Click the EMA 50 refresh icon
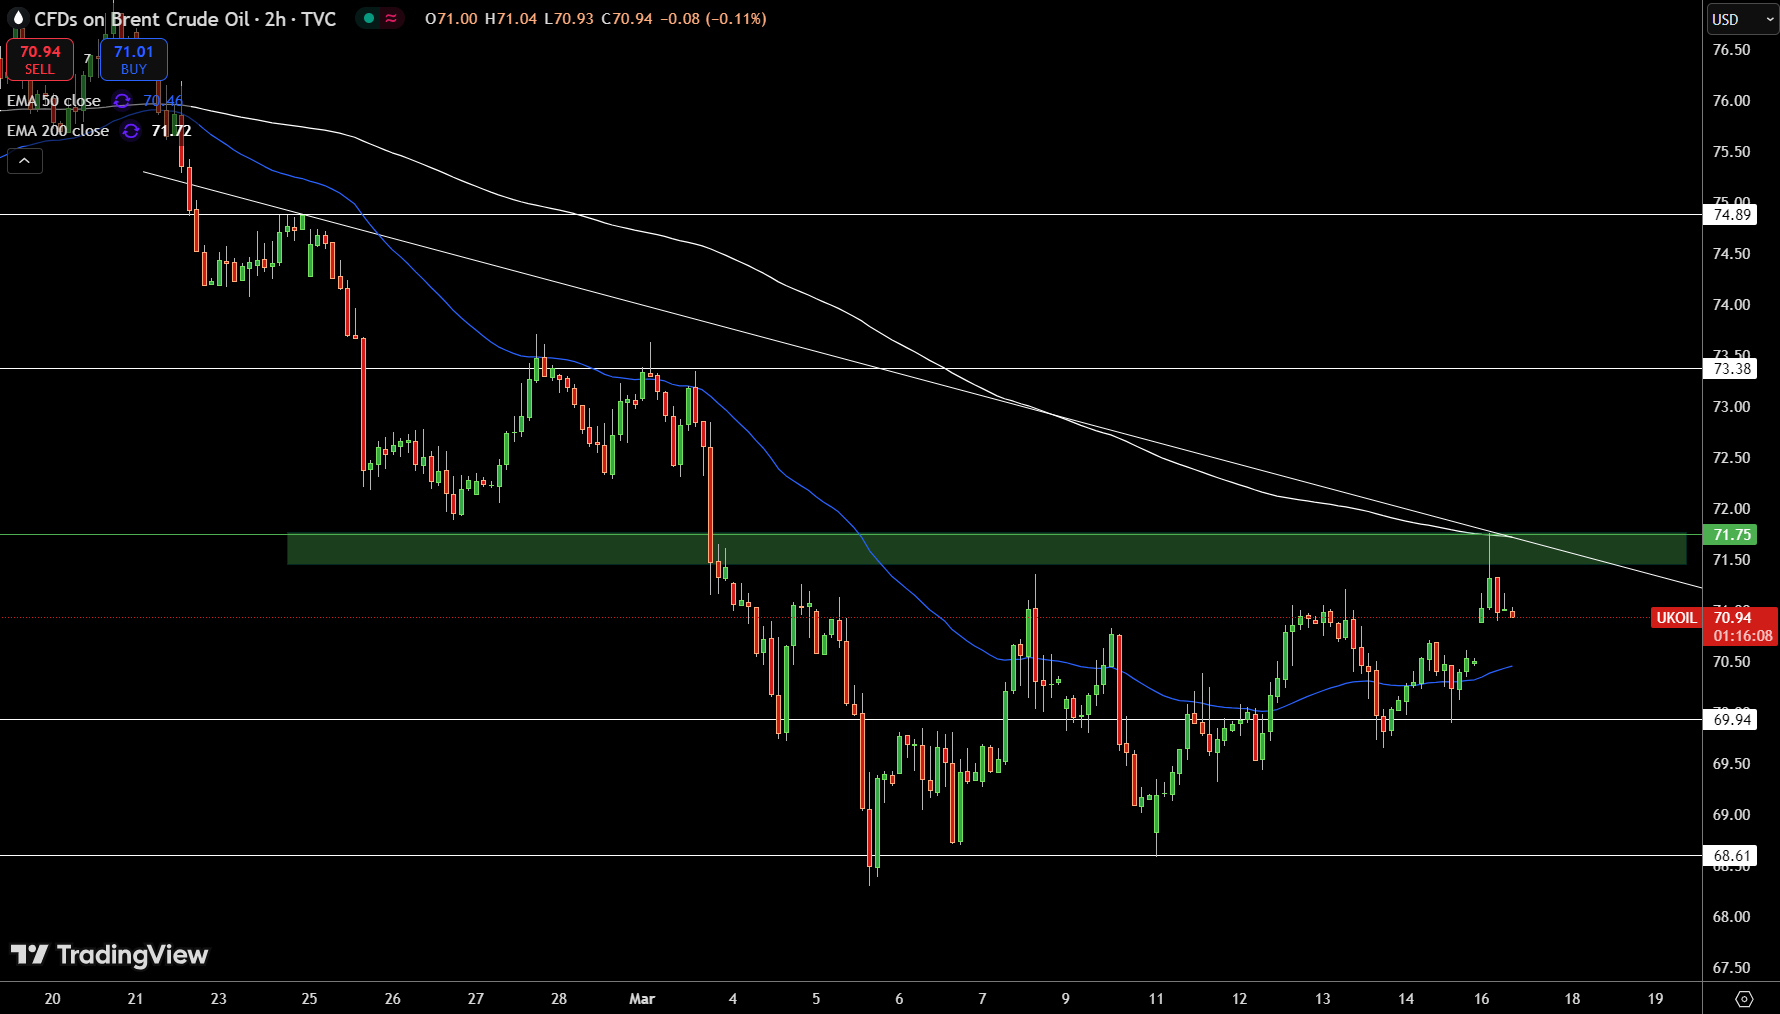1780x1014 pixels. pos(122,101)
